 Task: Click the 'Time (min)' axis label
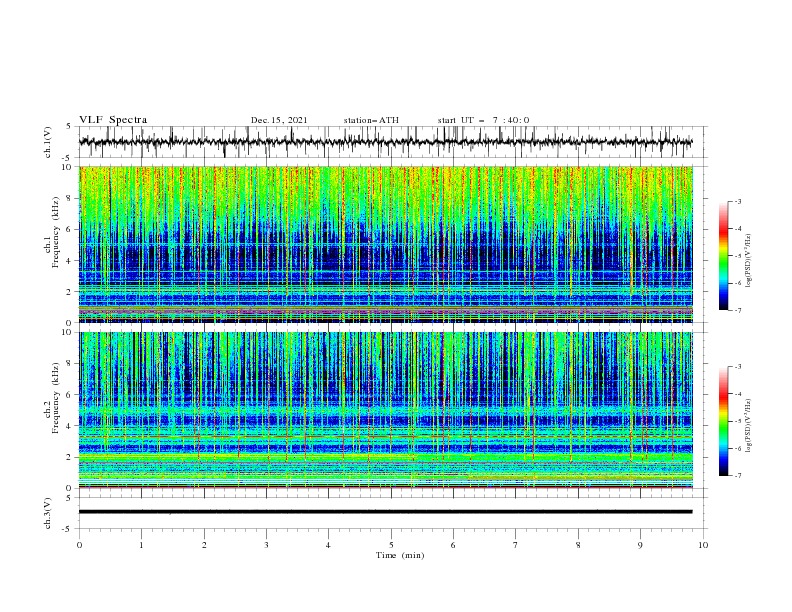click(400, 555)
